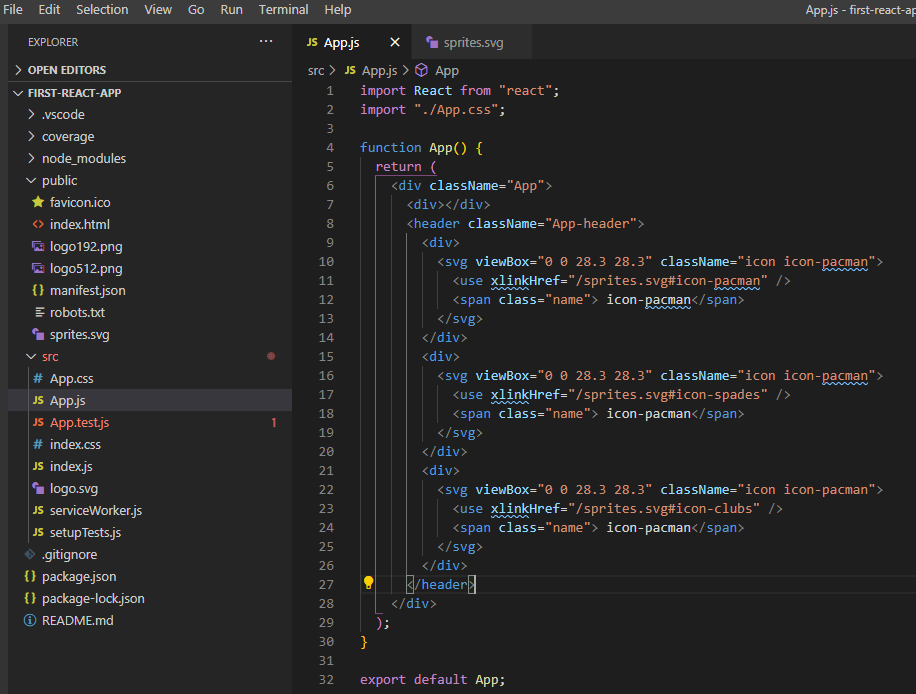This screenshot has height=694, width=916.
Task: Open the Explorer more actions ellipsis
Action: click(x=265, y=42)
